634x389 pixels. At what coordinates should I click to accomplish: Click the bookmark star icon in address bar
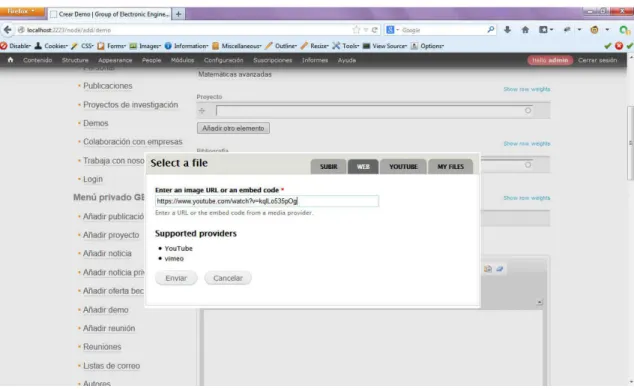coord(356,30)
